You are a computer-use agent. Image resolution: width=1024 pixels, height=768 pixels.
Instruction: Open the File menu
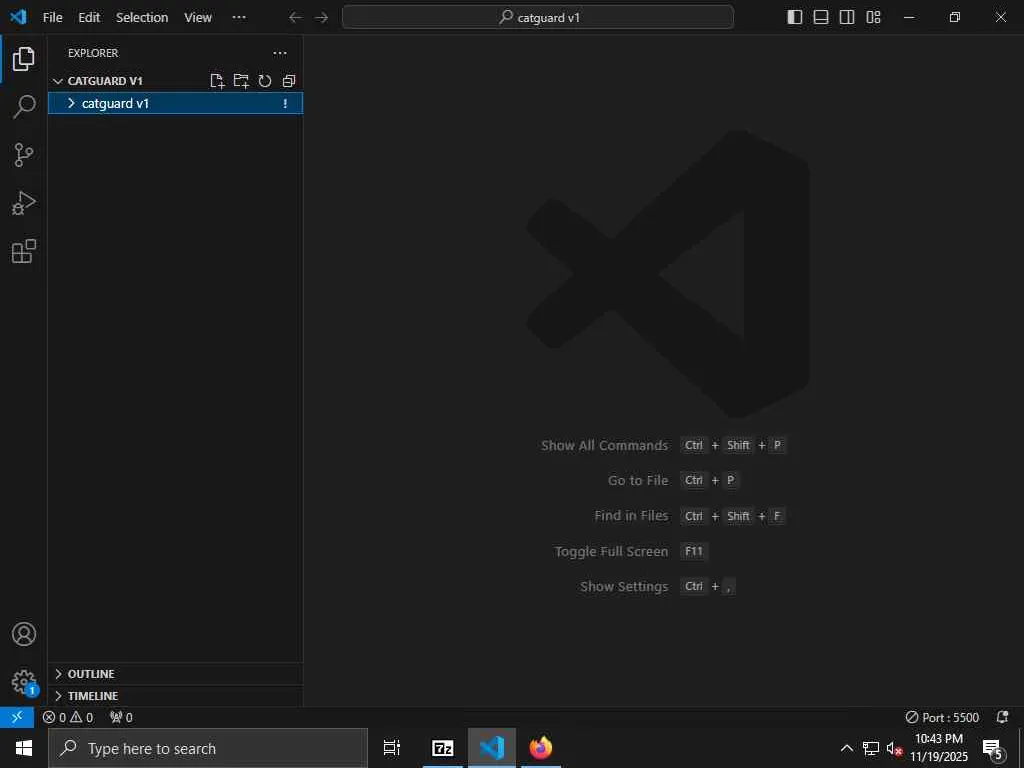[x=52, y=18]
